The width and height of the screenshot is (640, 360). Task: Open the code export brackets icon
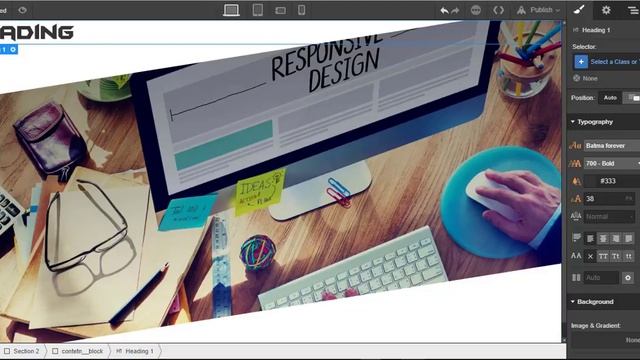[498, 10]
